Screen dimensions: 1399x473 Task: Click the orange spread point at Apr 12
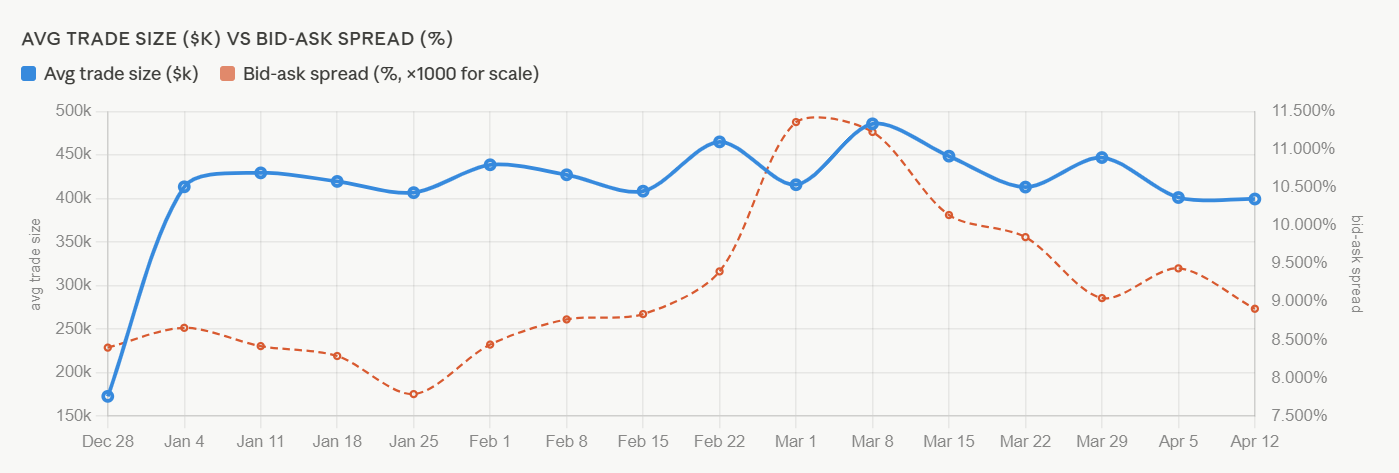[1255, 308]
